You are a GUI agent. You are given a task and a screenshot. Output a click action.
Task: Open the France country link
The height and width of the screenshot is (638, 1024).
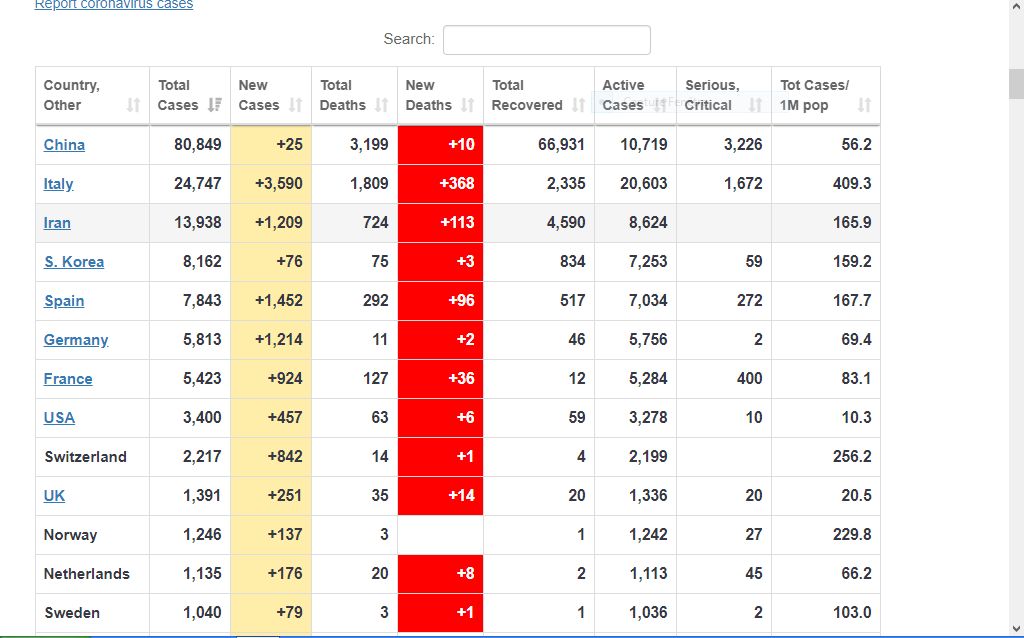point(68,379)
